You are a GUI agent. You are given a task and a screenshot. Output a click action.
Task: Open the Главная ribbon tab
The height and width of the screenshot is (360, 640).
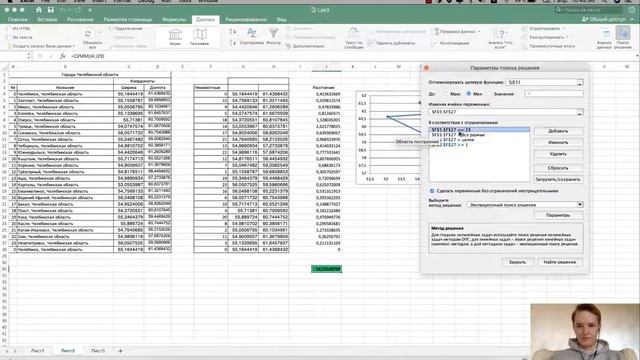coord(18,19)
